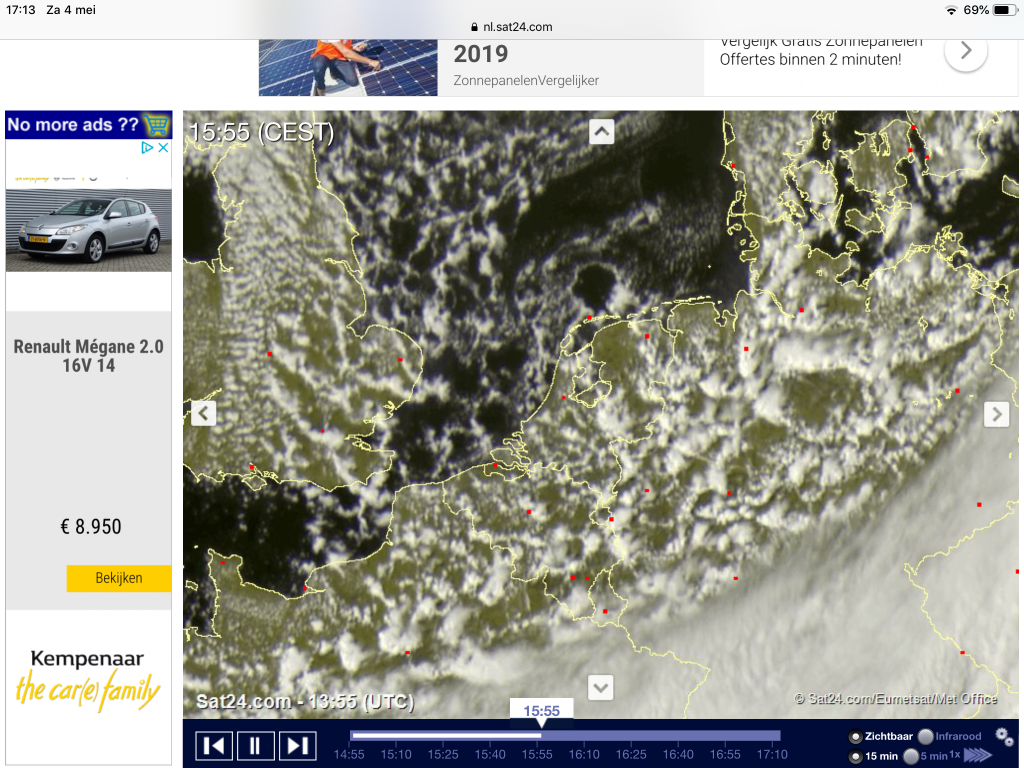Pan the map down with chevron
The image size is (1024, 768).
pyautogui.click(x=601, y=687)
